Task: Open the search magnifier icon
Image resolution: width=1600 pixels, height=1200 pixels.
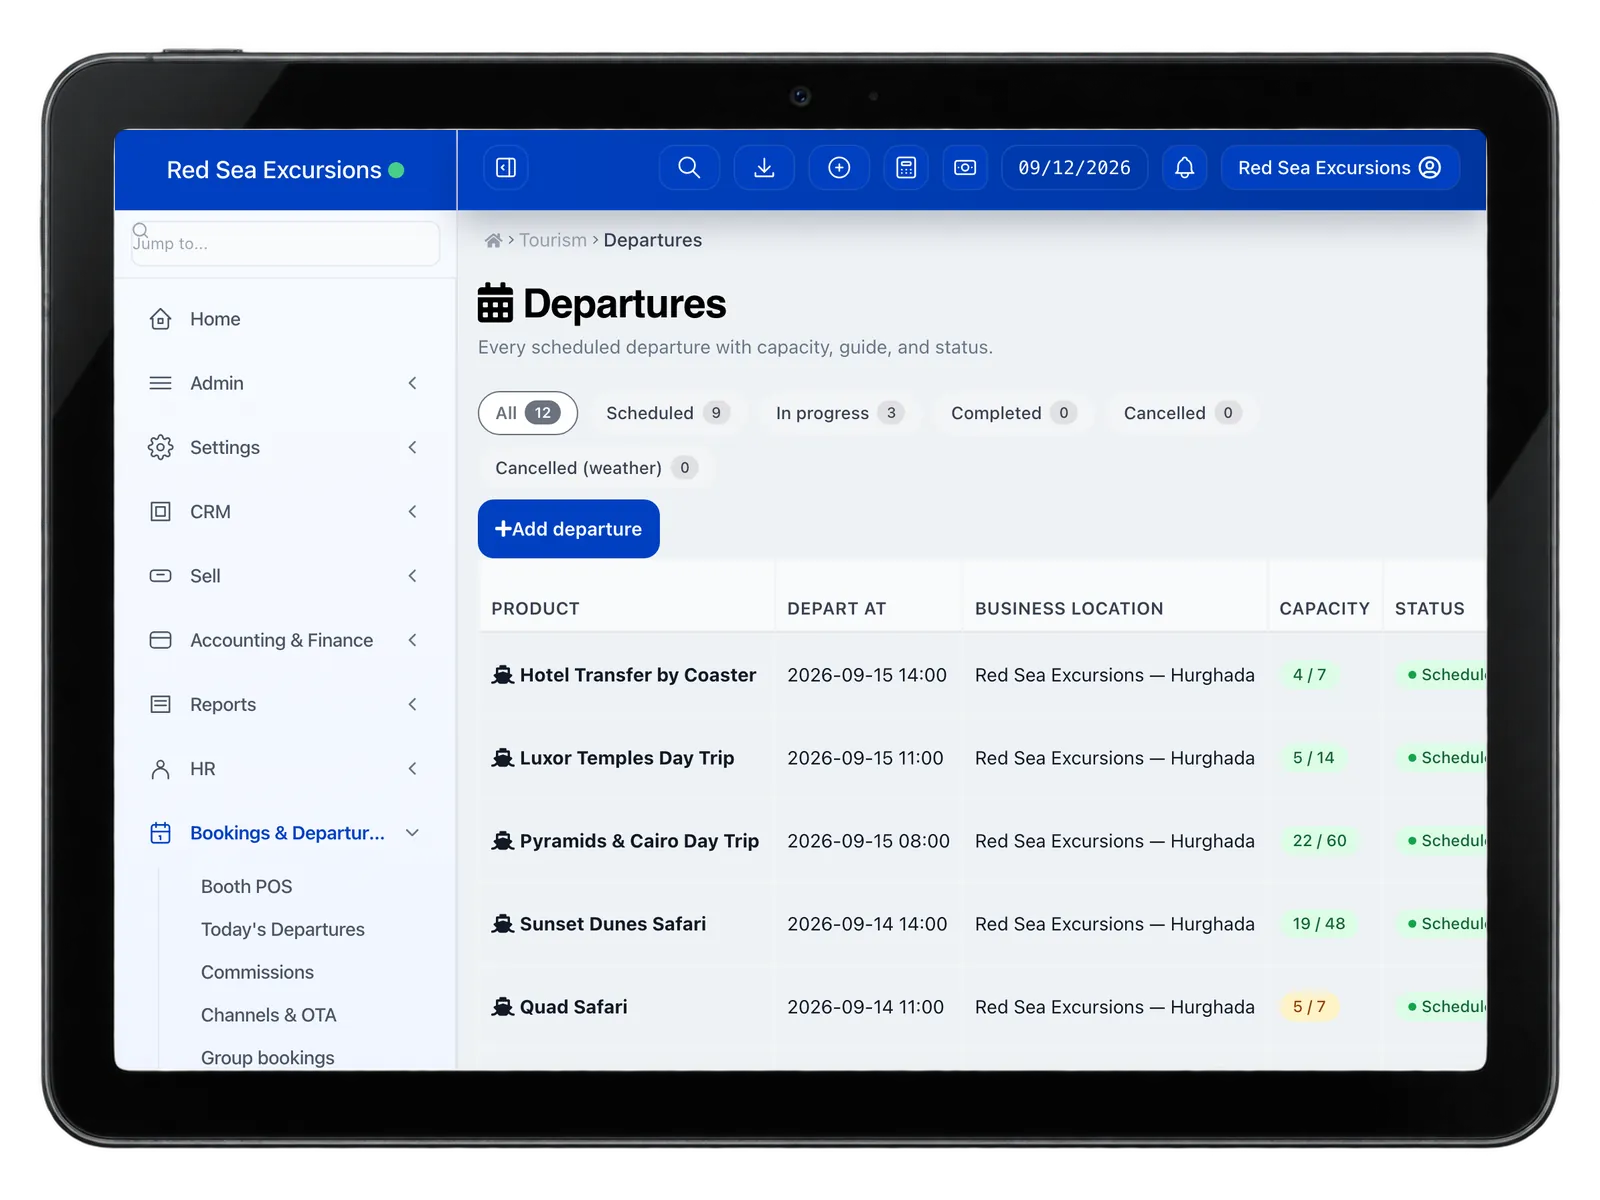Action: coord(689,168)
